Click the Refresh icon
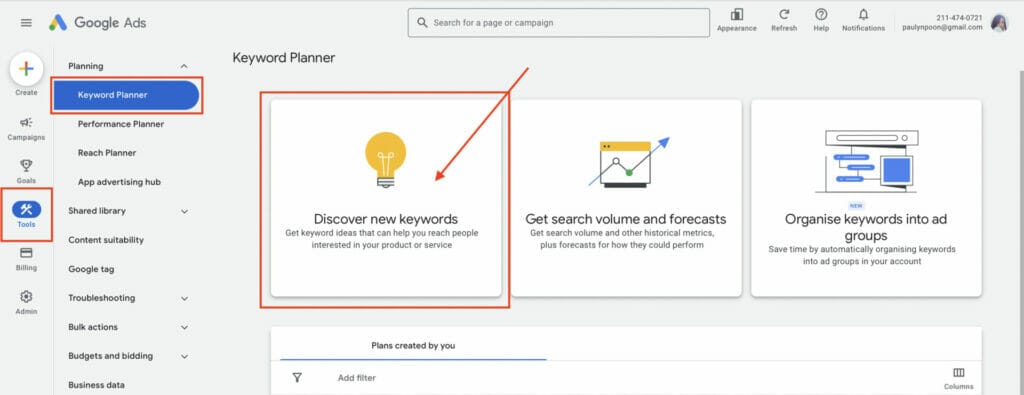The image size is (1024, 395). [784, 14]
